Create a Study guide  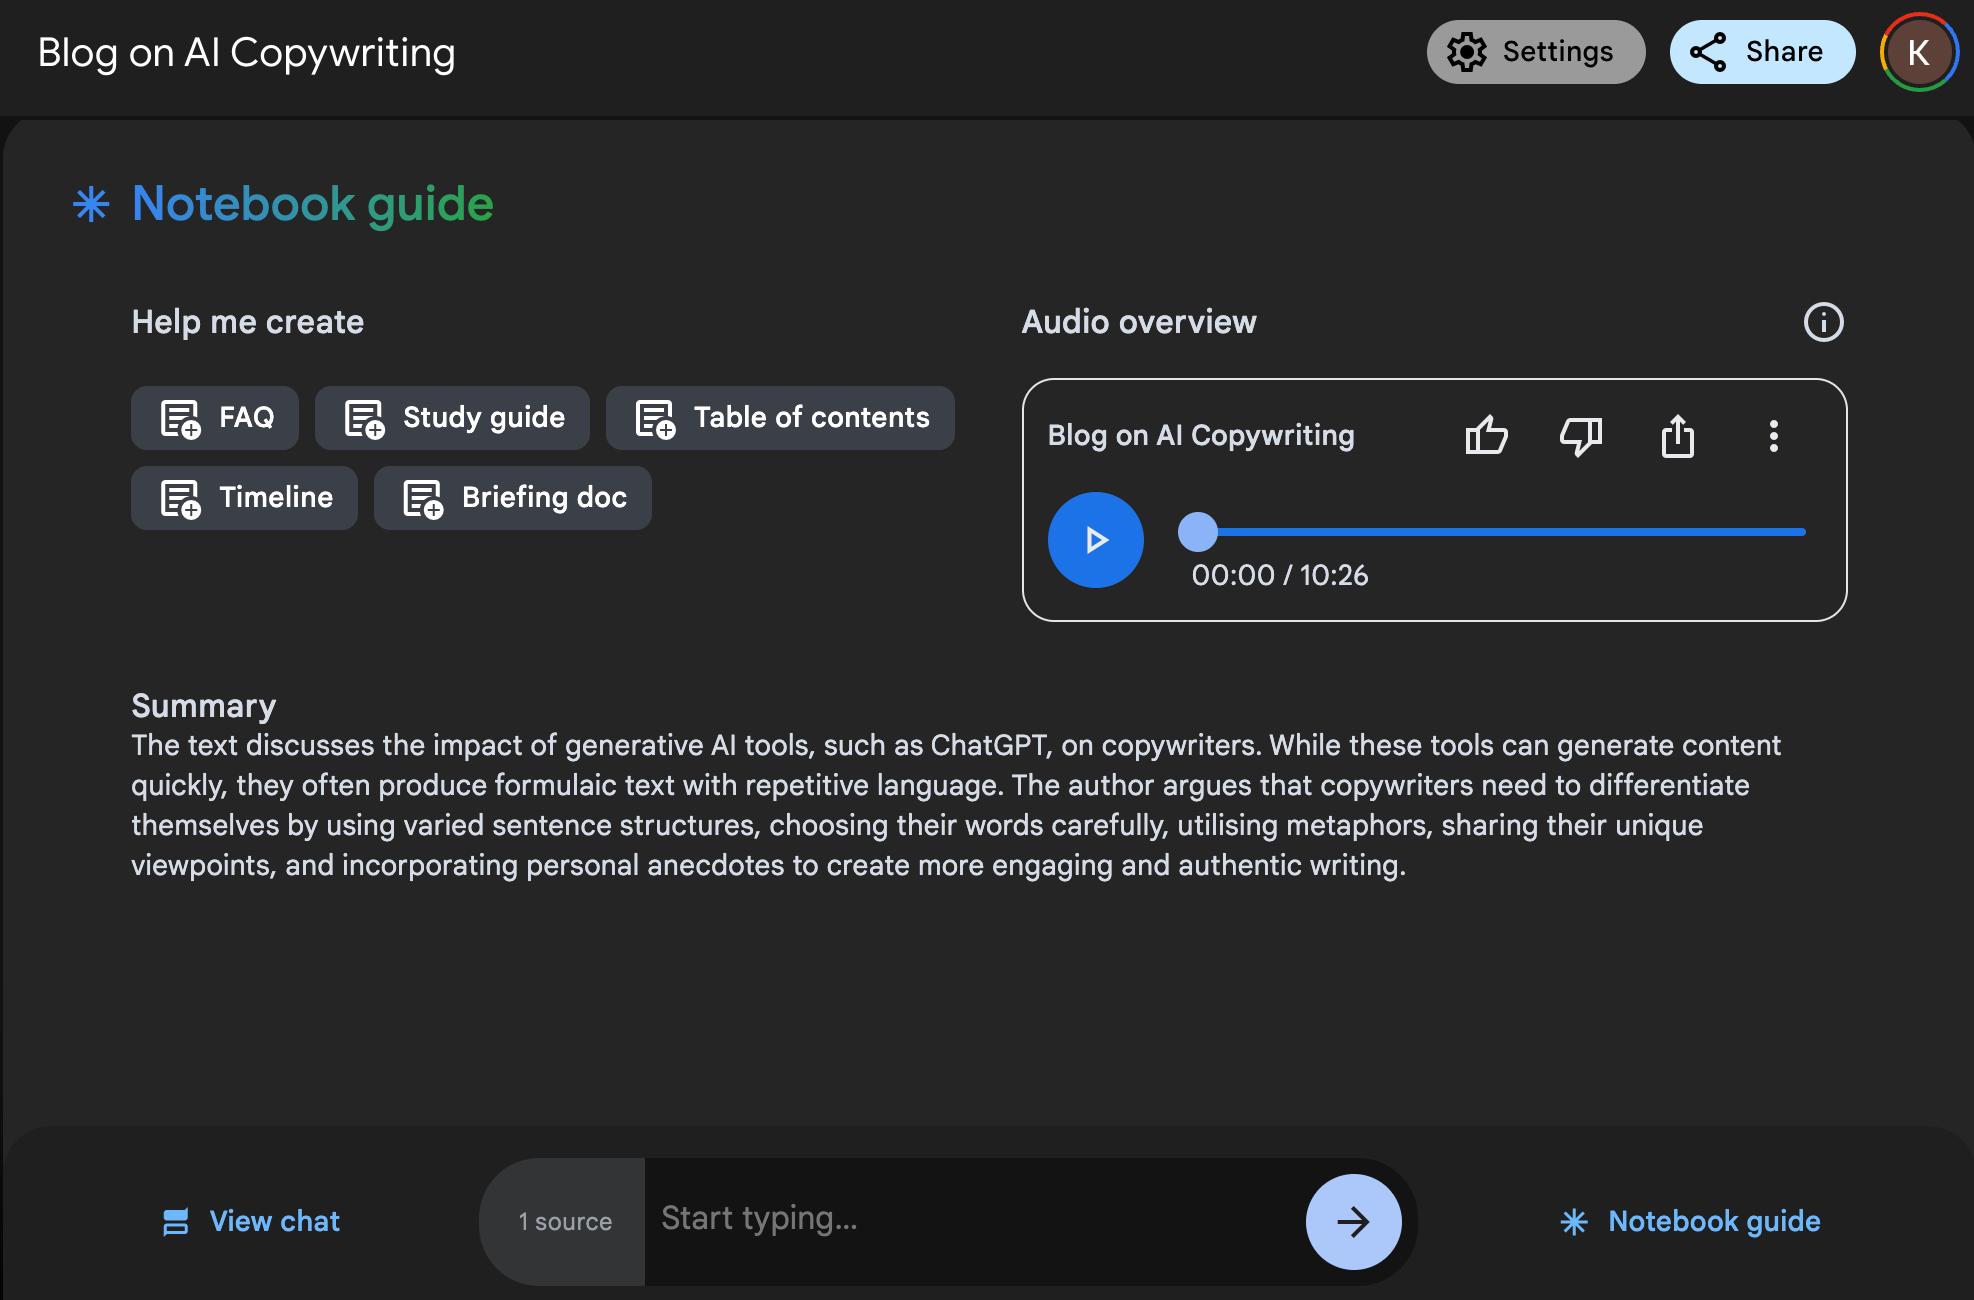click(452, 418)
